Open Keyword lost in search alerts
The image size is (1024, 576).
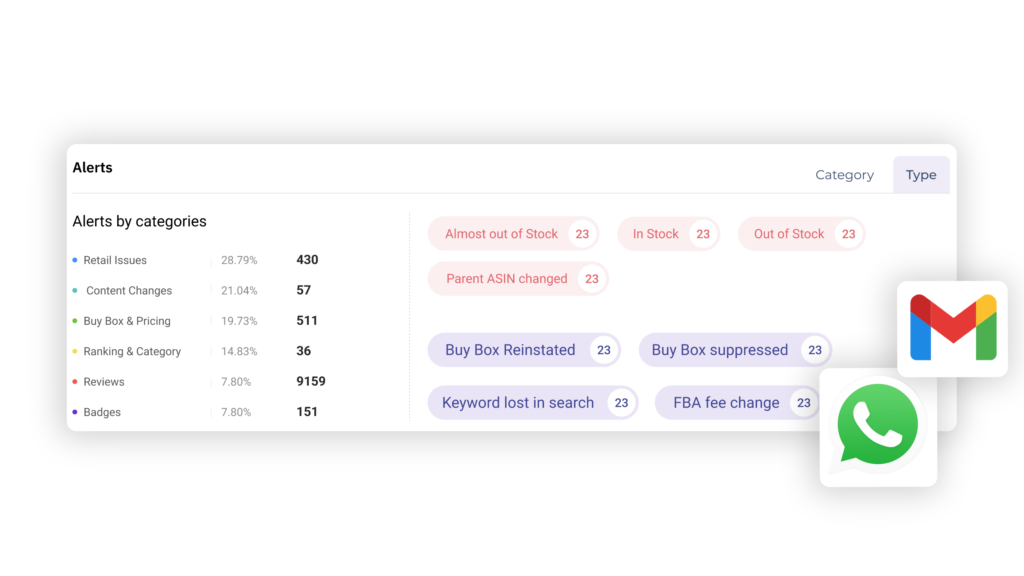click(x=532, y=403)
